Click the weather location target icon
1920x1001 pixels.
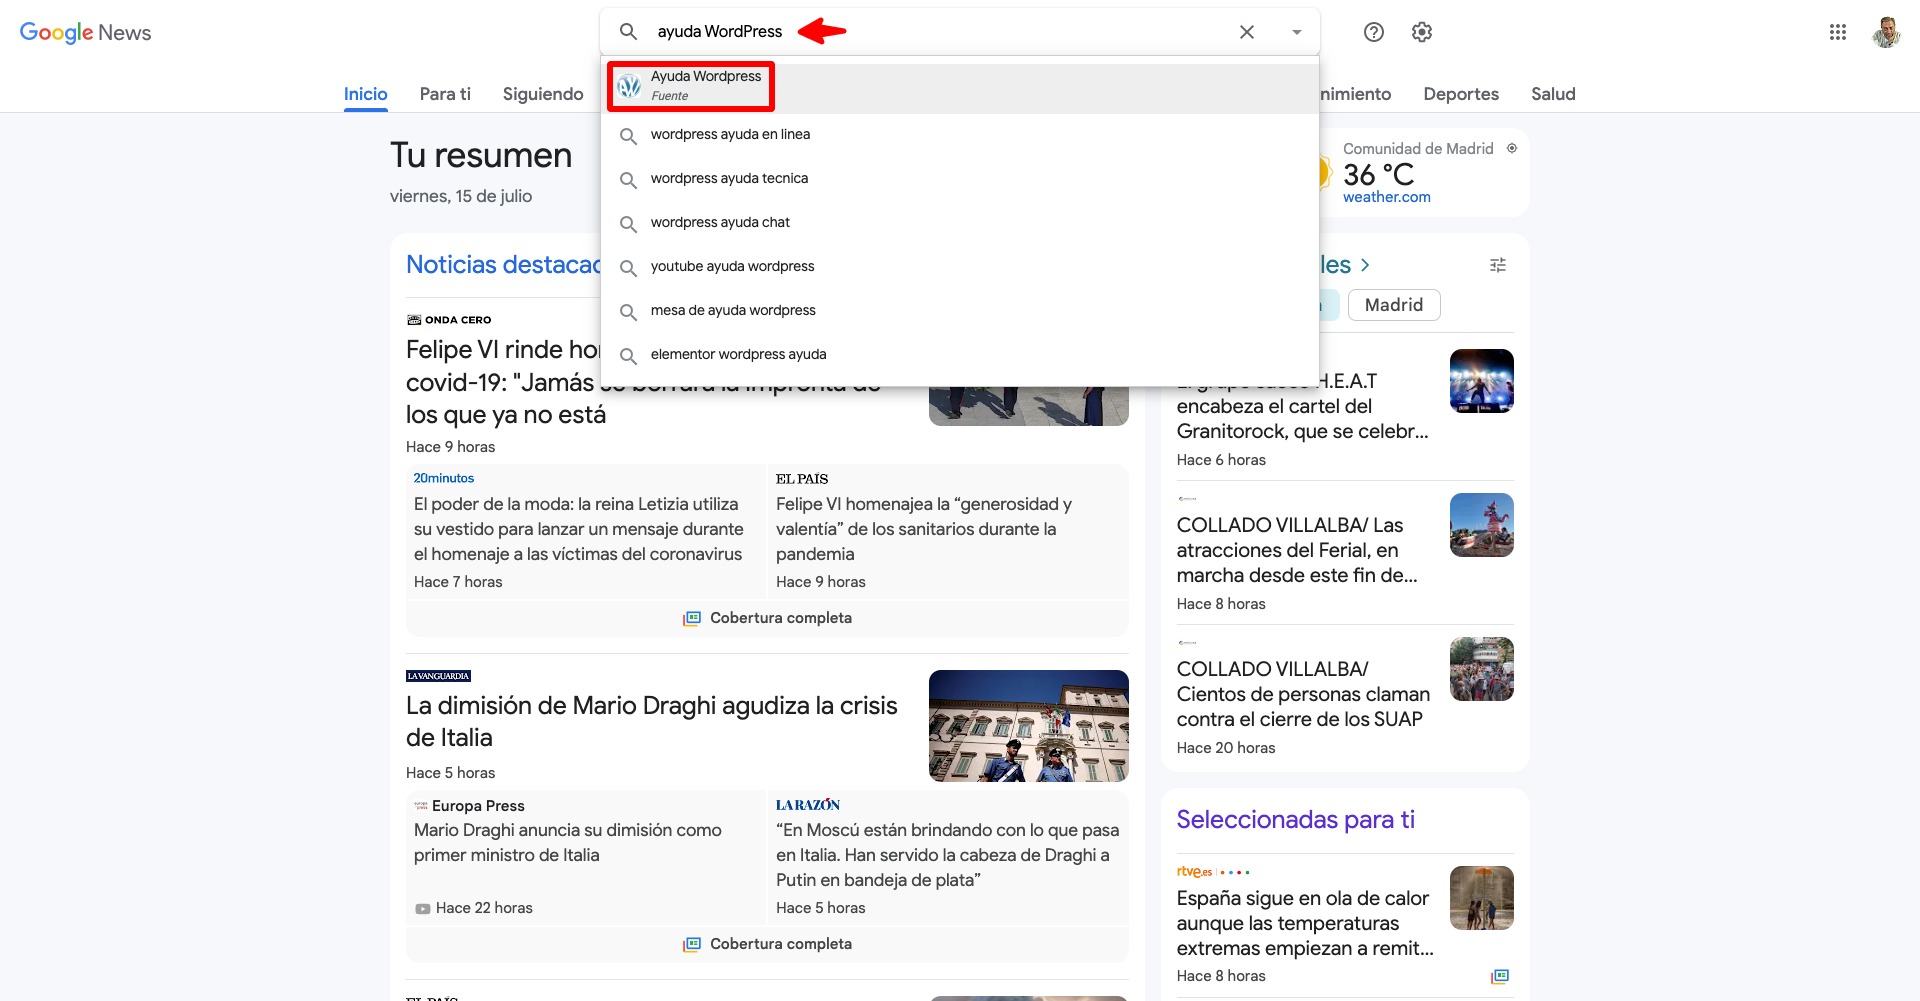[x=1512, y=148]
